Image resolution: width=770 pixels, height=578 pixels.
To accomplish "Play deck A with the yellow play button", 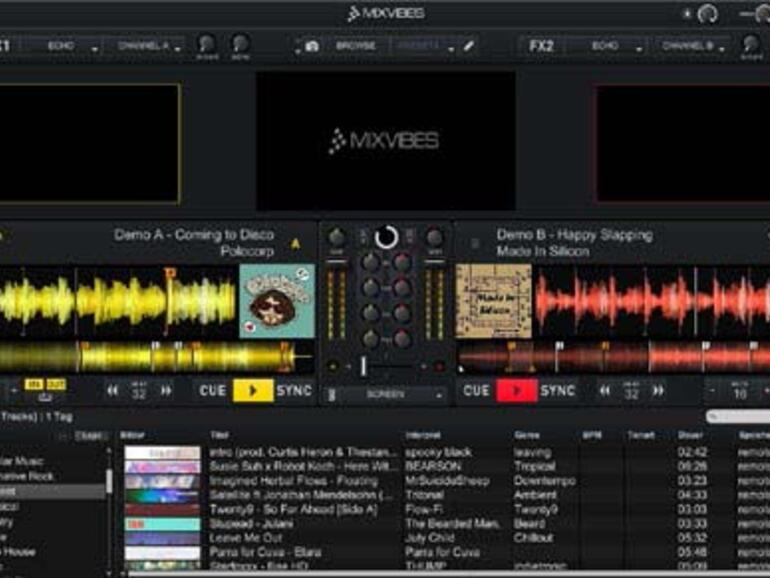I will pyautogui.click(x=253, y=391).
